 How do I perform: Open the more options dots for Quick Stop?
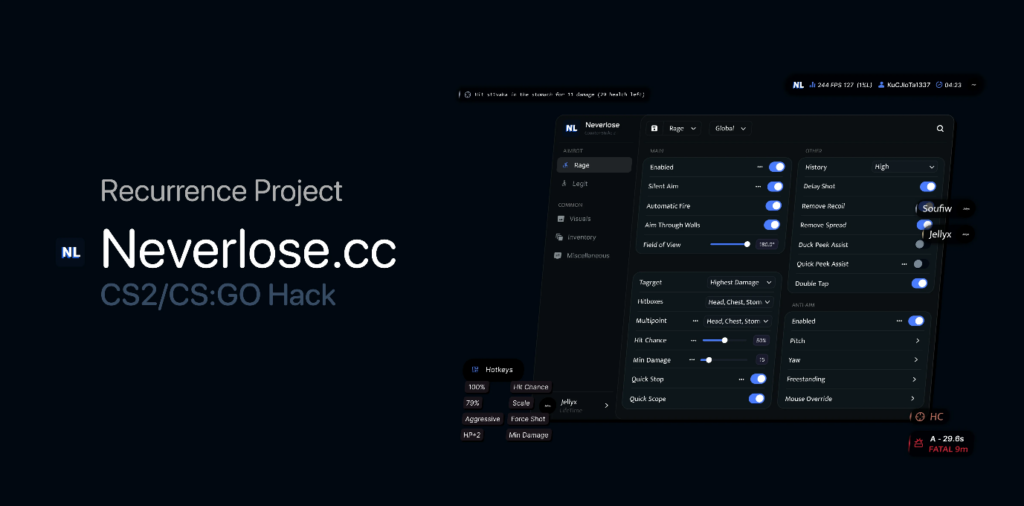pyautogui.click(x=741, y=379)
